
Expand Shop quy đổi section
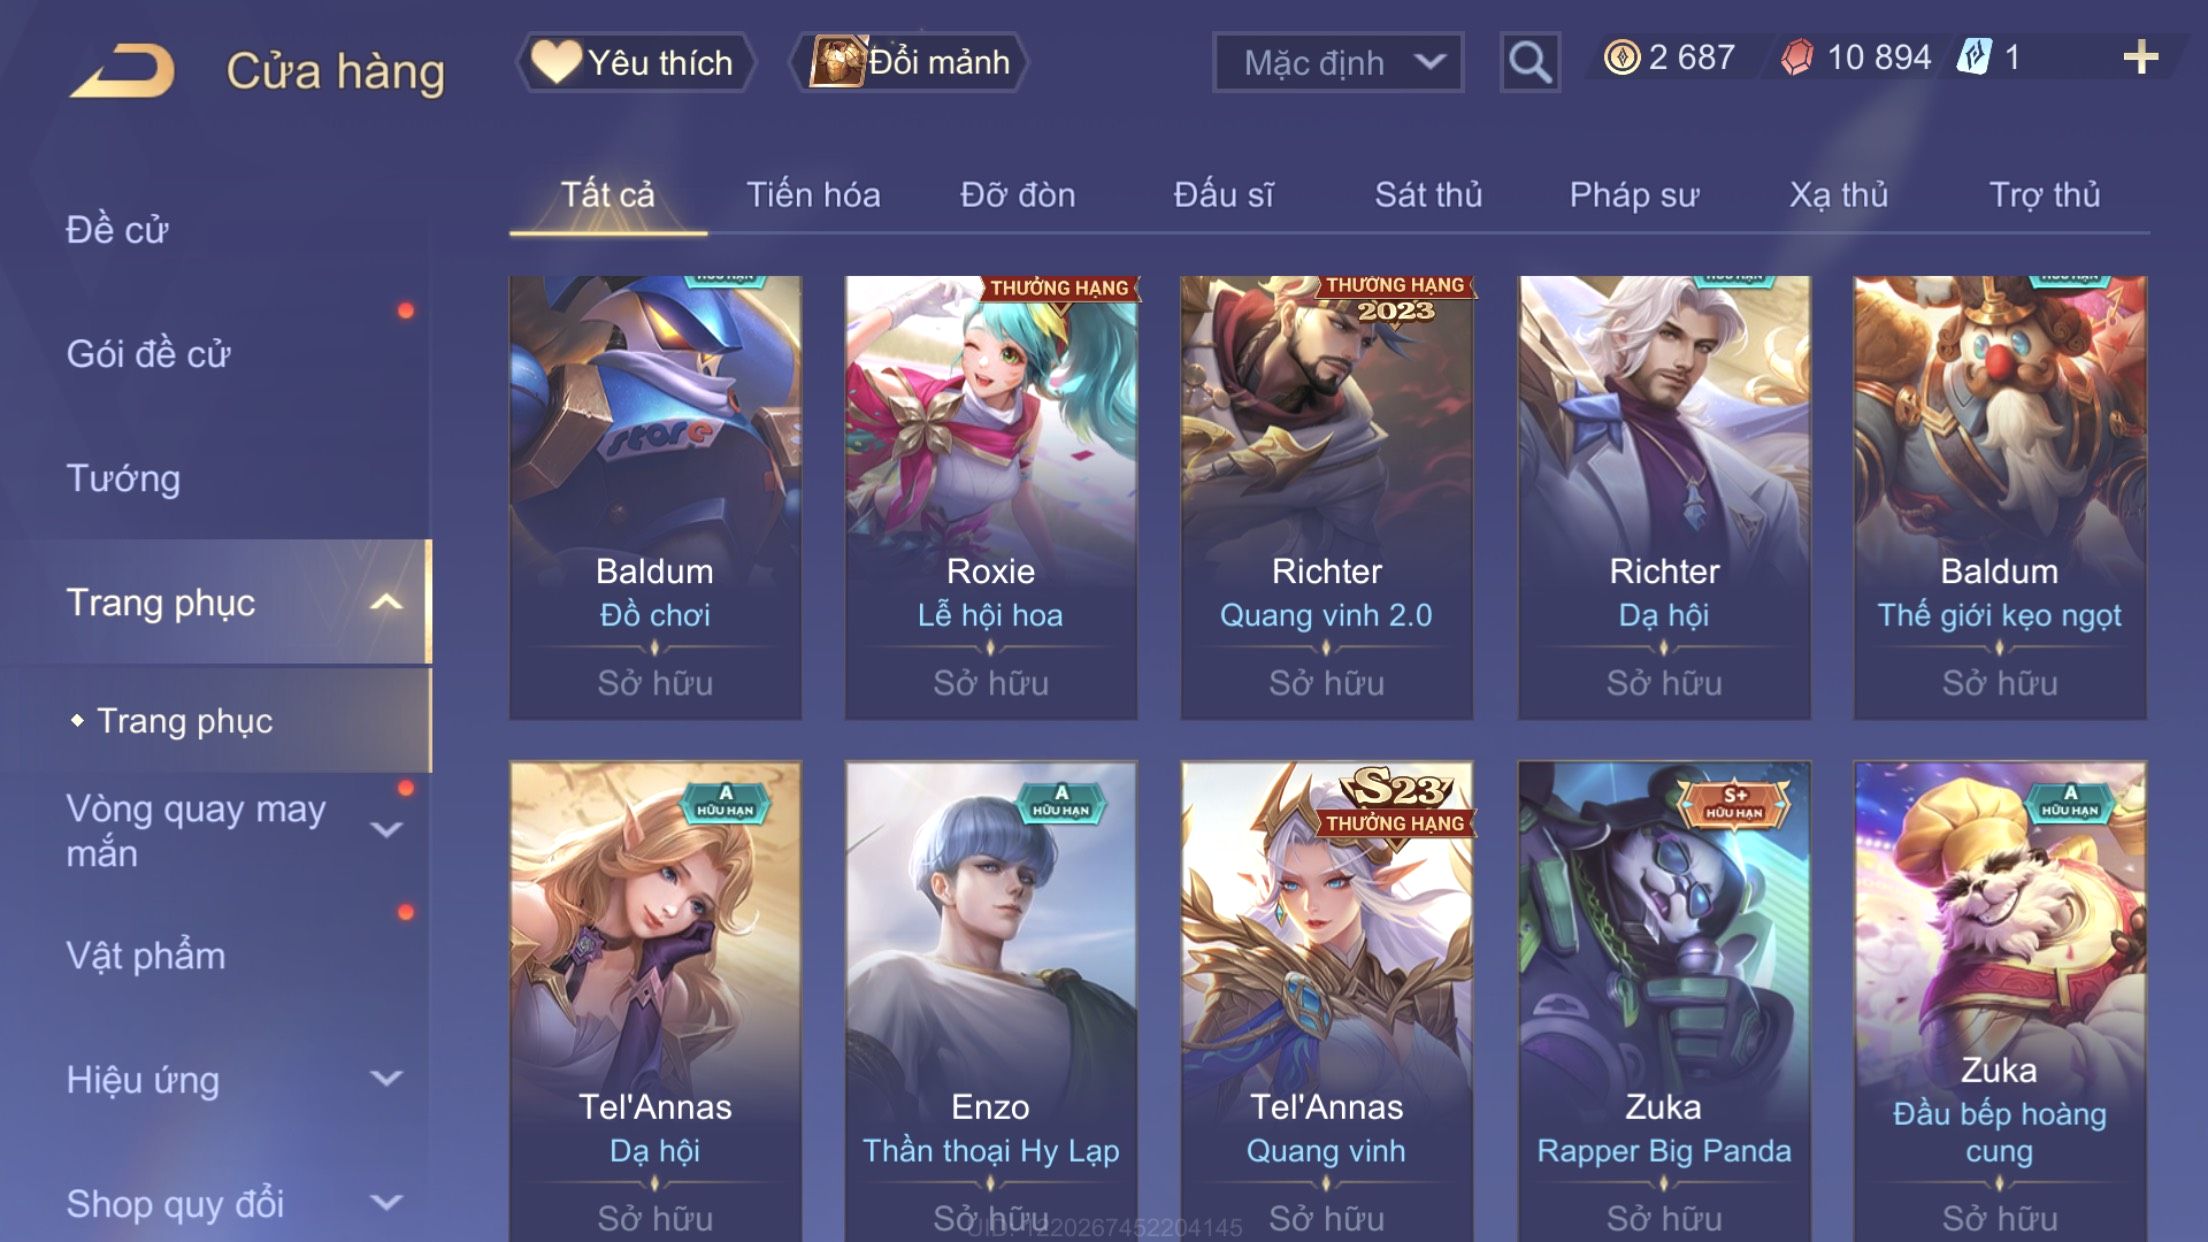pyautogui.click(x=386, y=1203)
